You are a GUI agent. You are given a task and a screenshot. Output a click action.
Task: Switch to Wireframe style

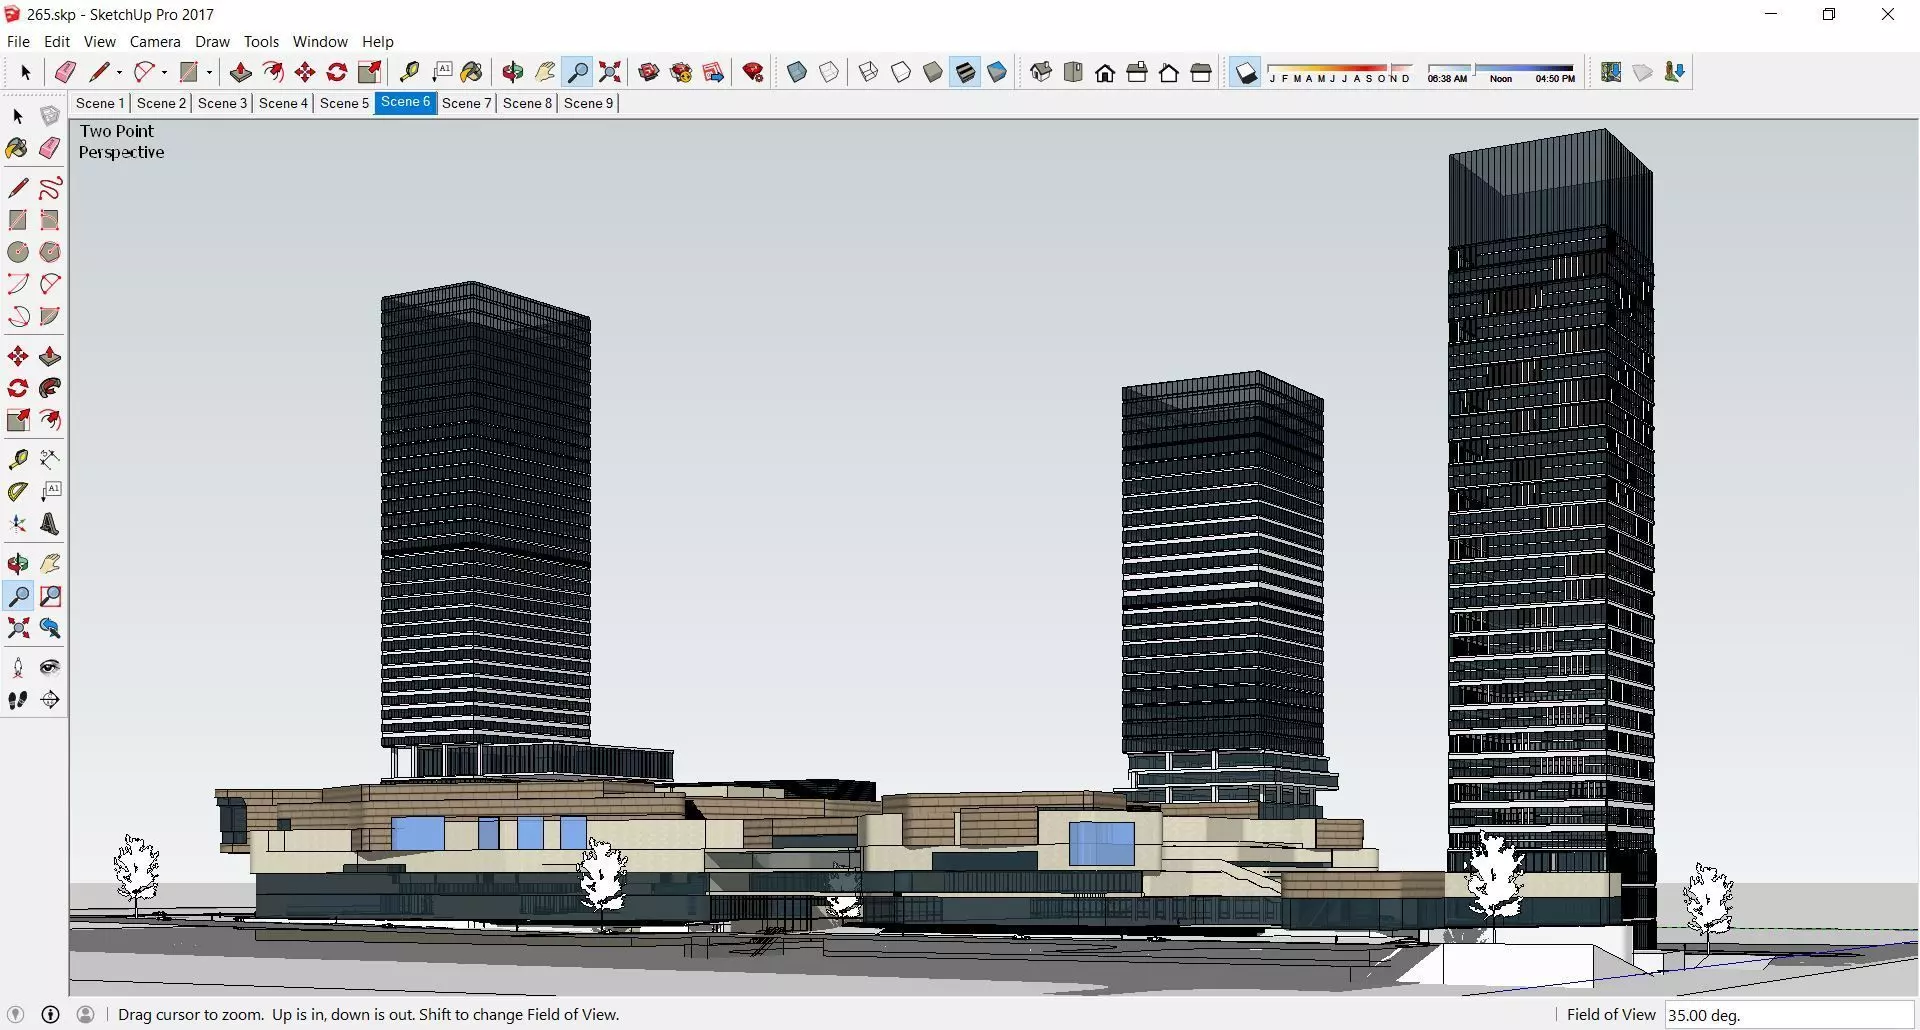tap(869, 72)
